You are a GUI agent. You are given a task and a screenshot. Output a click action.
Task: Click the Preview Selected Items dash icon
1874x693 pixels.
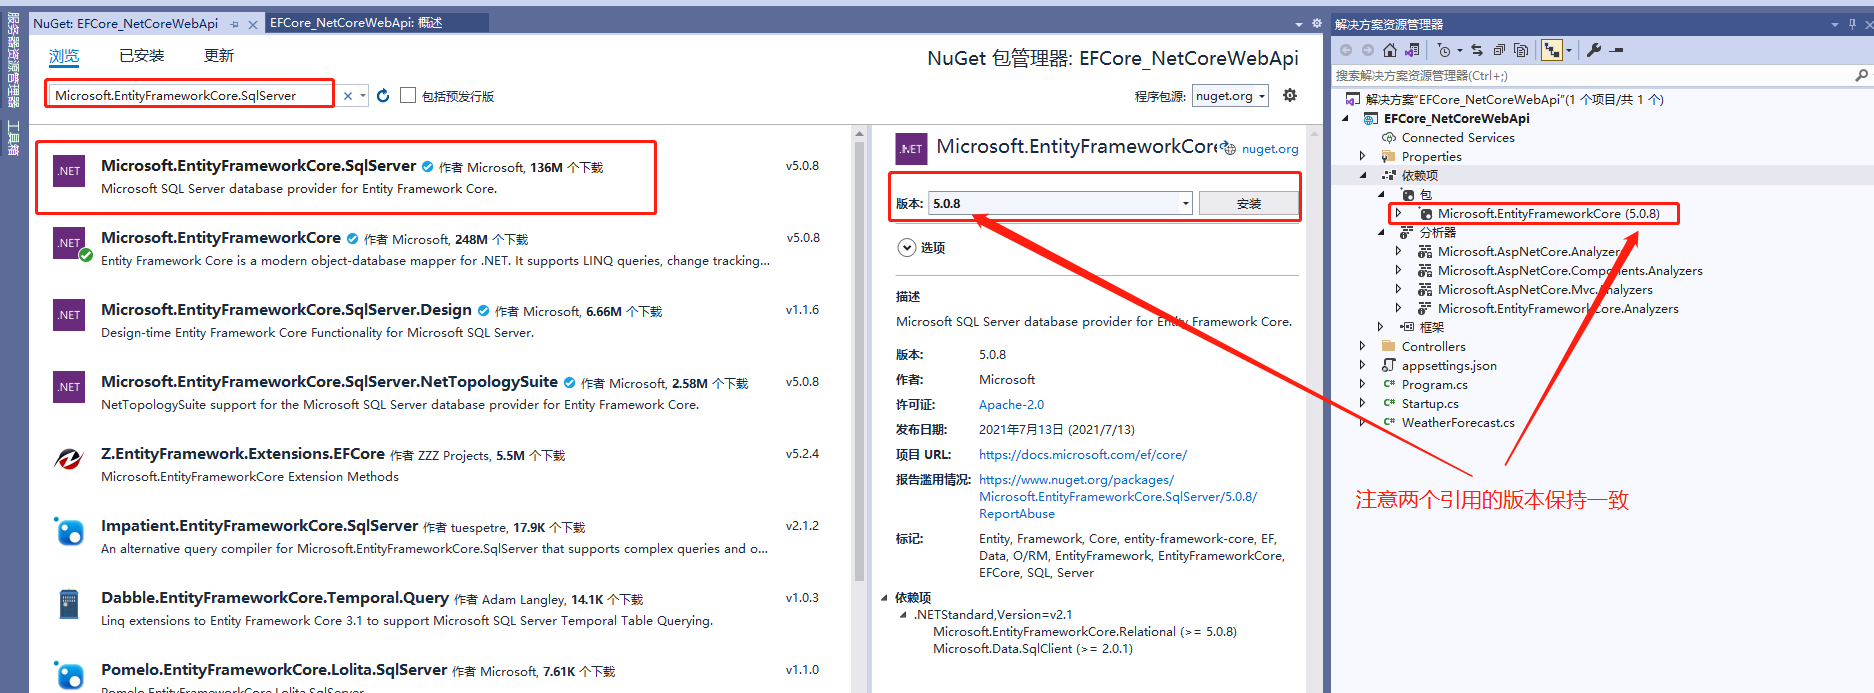tap(1617, 50)
